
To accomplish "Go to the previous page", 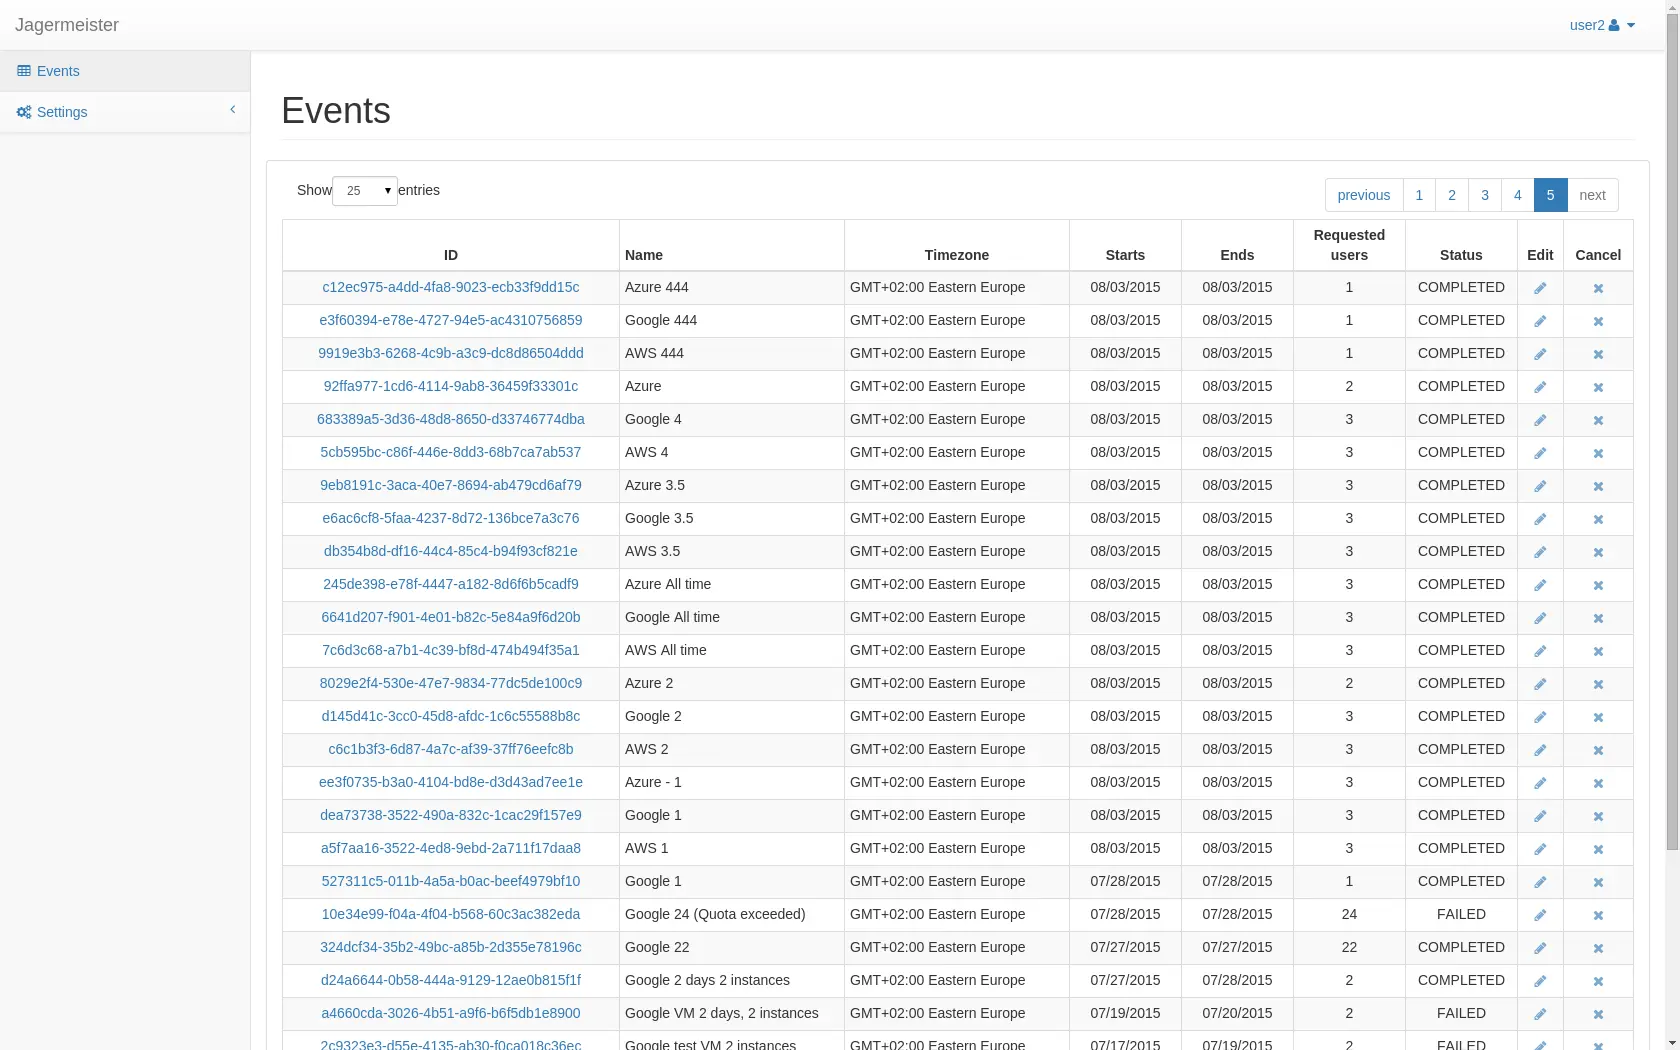I will pos(1363,195).
